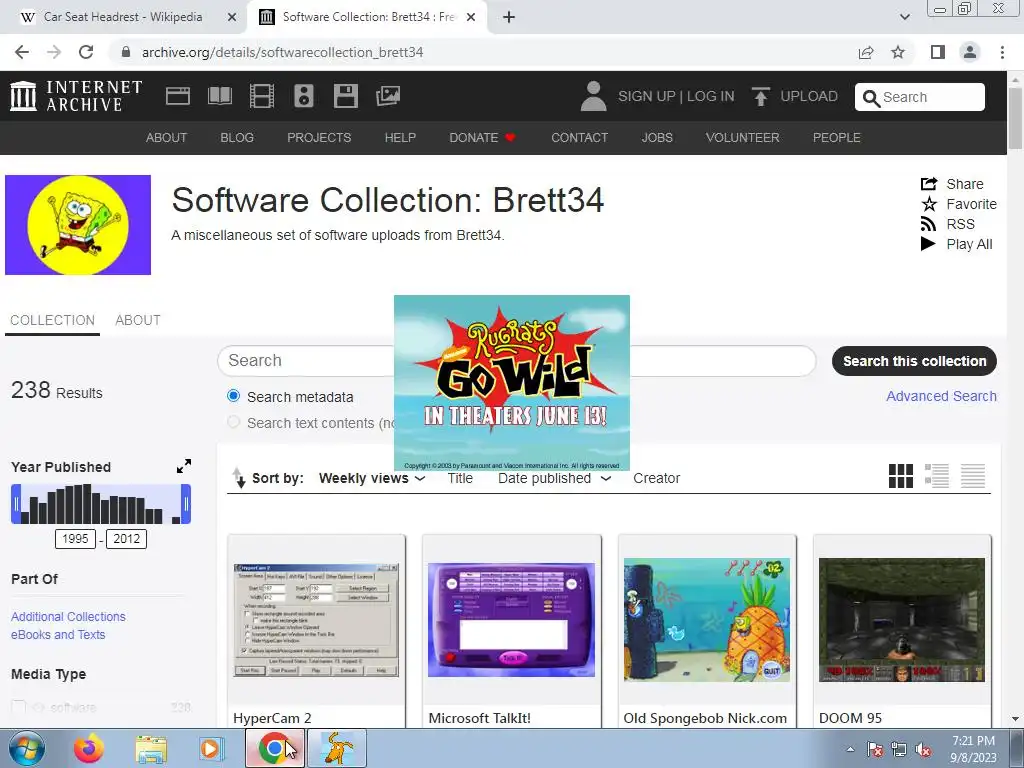Click the page vertical scrollbar

coord(1015,118)
